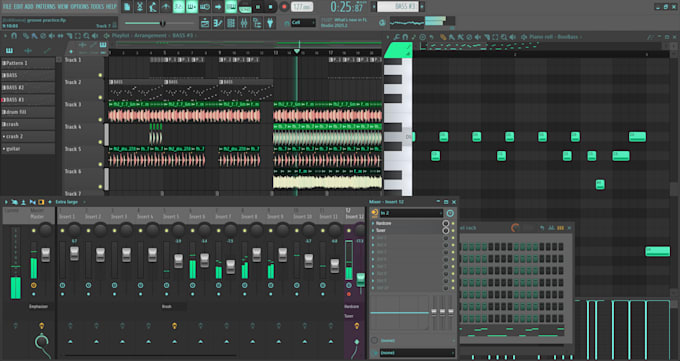Open the ADD menu
Image resolution: width=680 pixels, height=361 pixels.
[x=29, y=7]
